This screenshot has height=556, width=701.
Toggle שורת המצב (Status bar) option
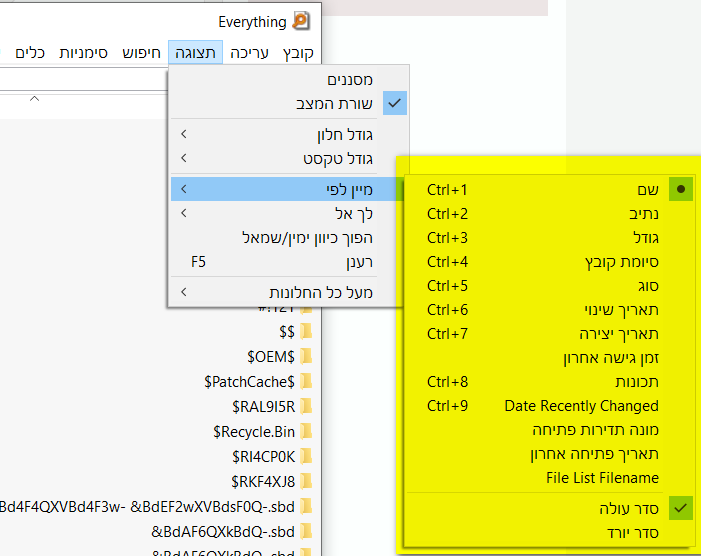289,104
